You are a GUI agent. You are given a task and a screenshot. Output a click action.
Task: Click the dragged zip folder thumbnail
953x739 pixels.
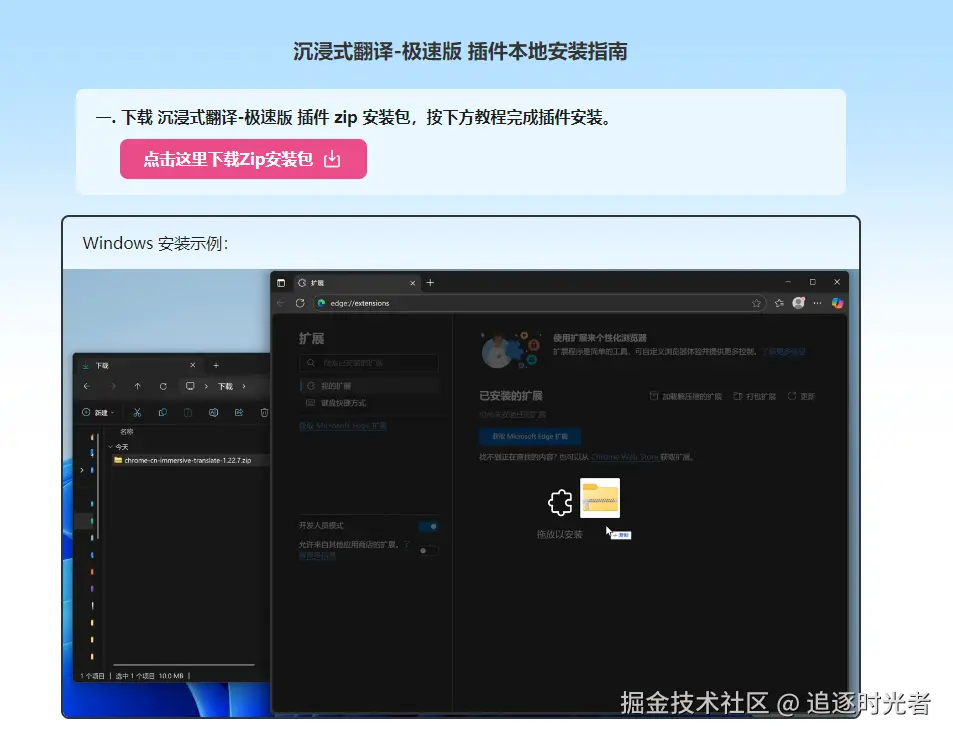(600, 498)
